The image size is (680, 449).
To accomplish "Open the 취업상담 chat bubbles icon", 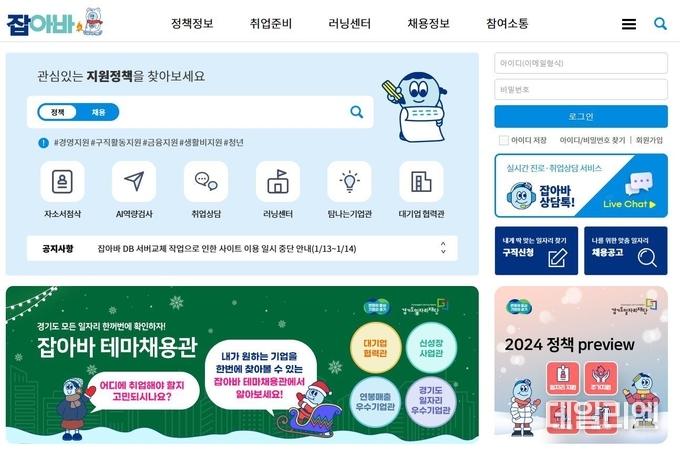I will tap(206, 181).
